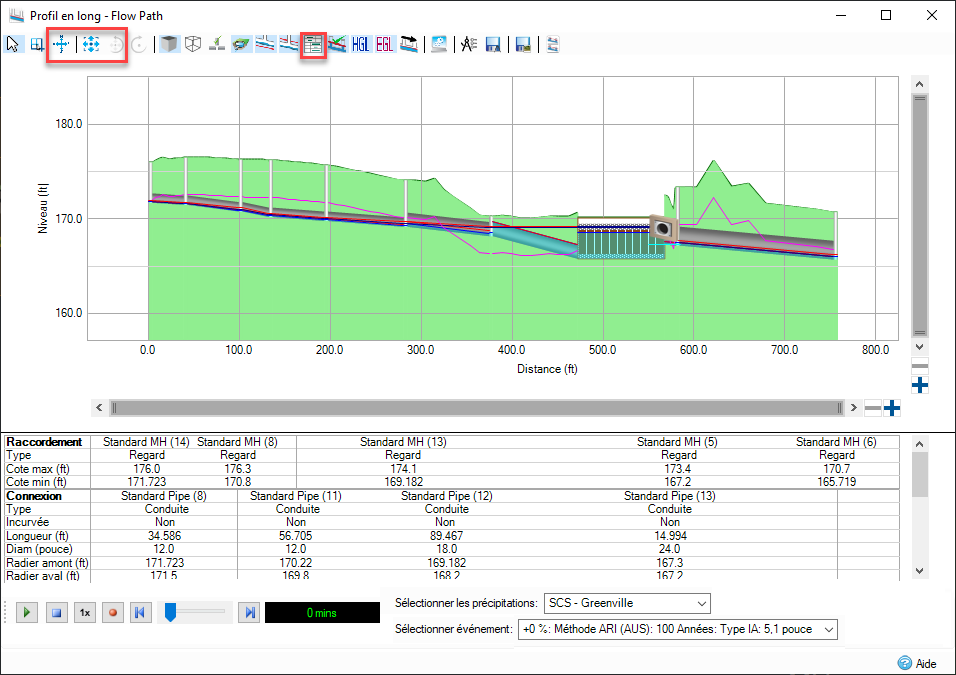The height and width of the screenshot is (675, 956).
Task: Choose the pan tool
Action: [x=62, y=45]
